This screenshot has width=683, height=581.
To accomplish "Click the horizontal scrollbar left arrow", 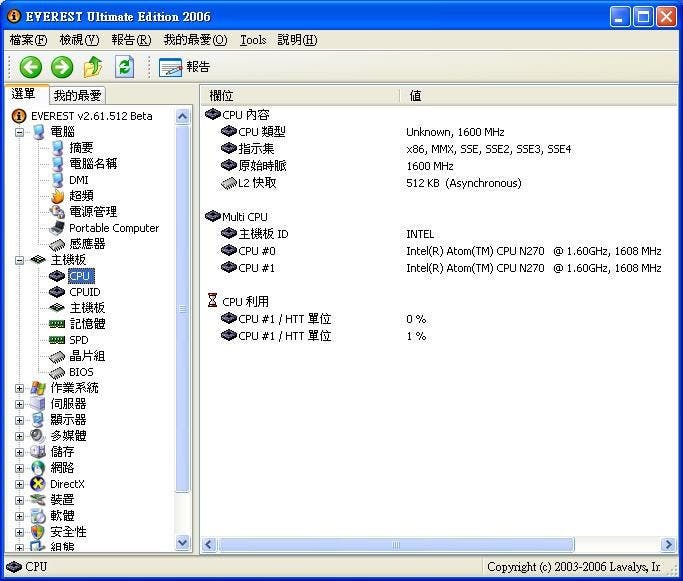I will (x=209, y=544).
